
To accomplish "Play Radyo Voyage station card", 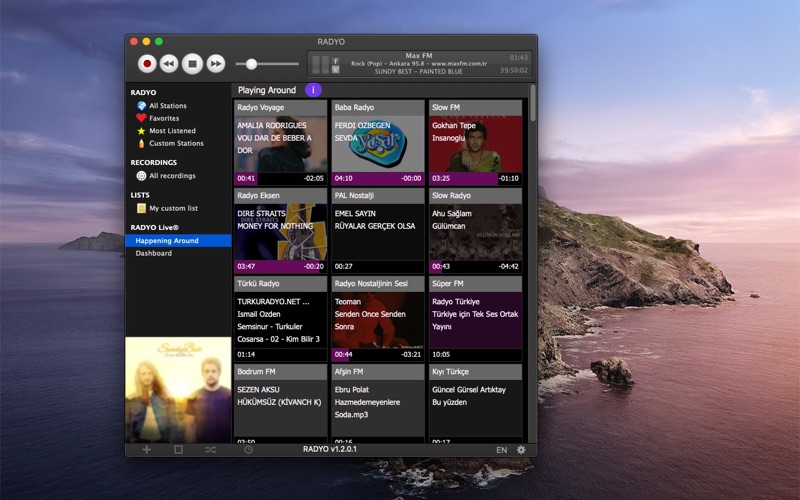I will coord(281,142).
